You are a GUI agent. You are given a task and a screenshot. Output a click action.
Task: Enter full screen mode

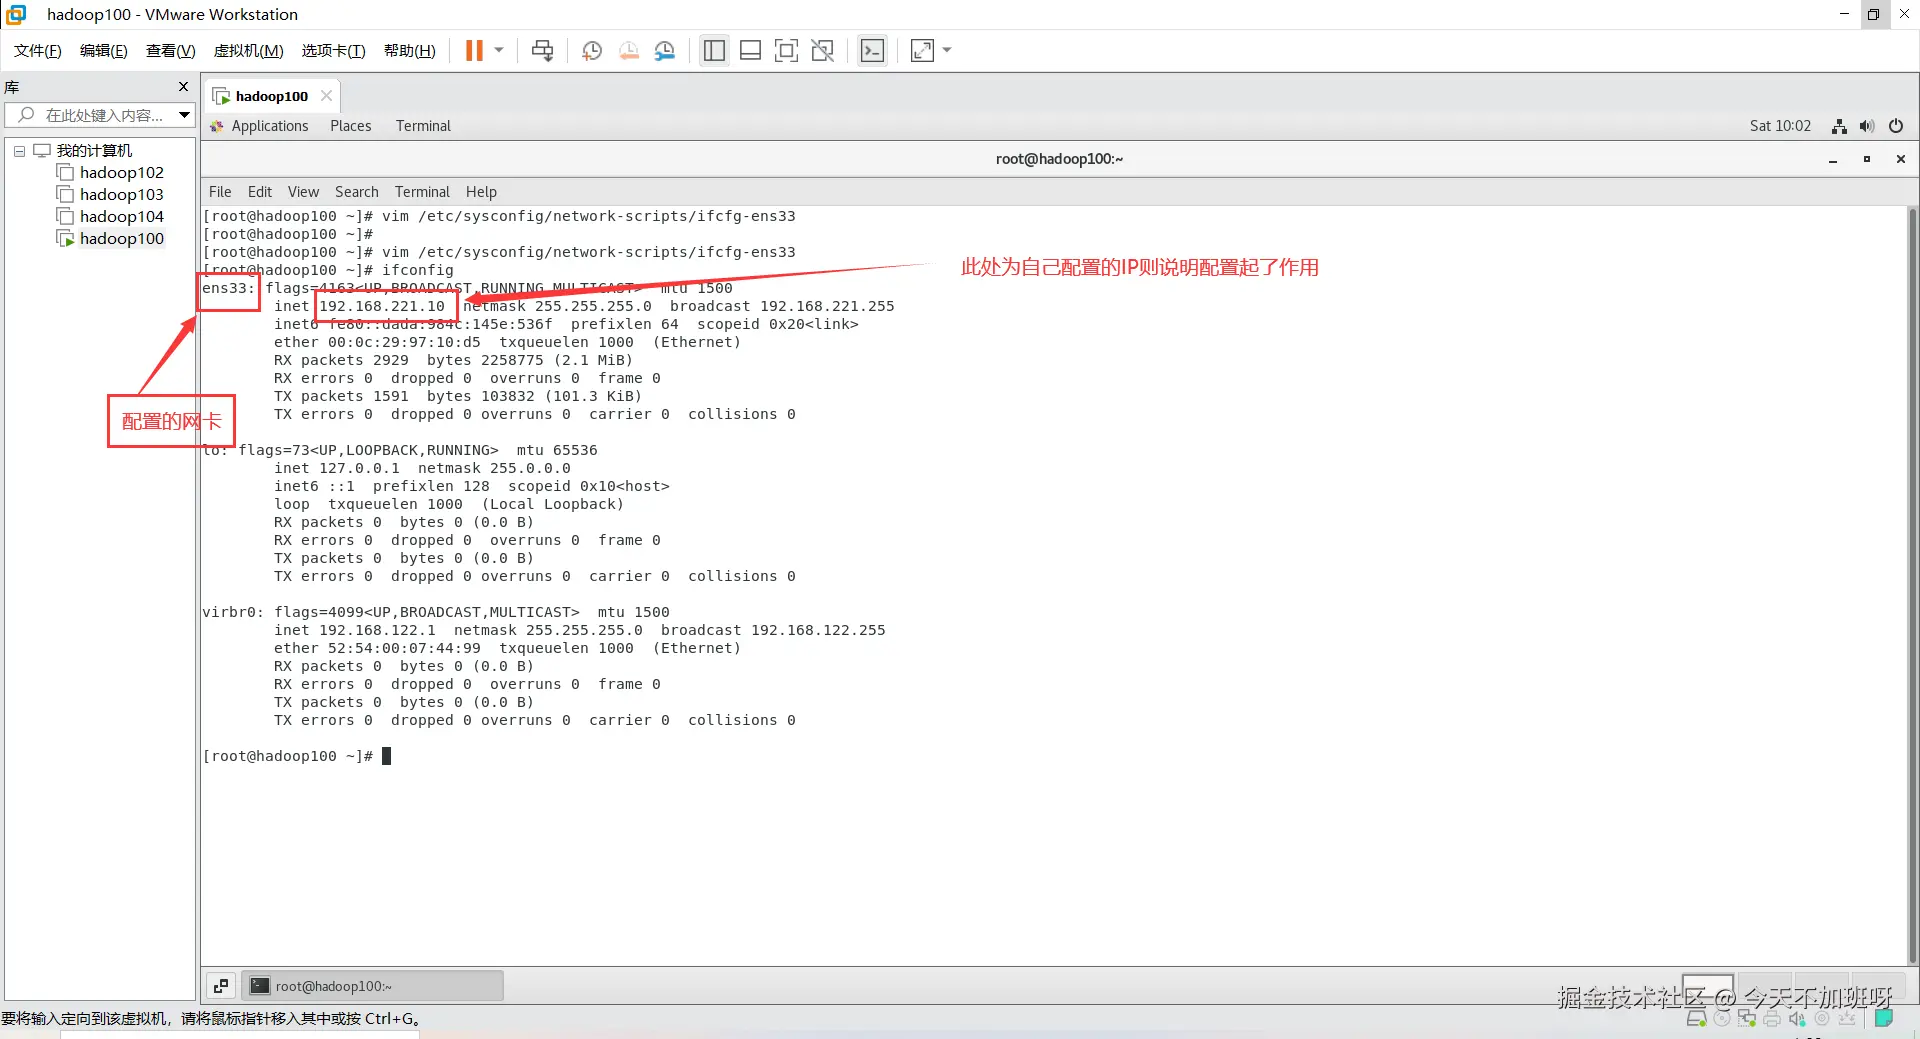tap(786, 51)
